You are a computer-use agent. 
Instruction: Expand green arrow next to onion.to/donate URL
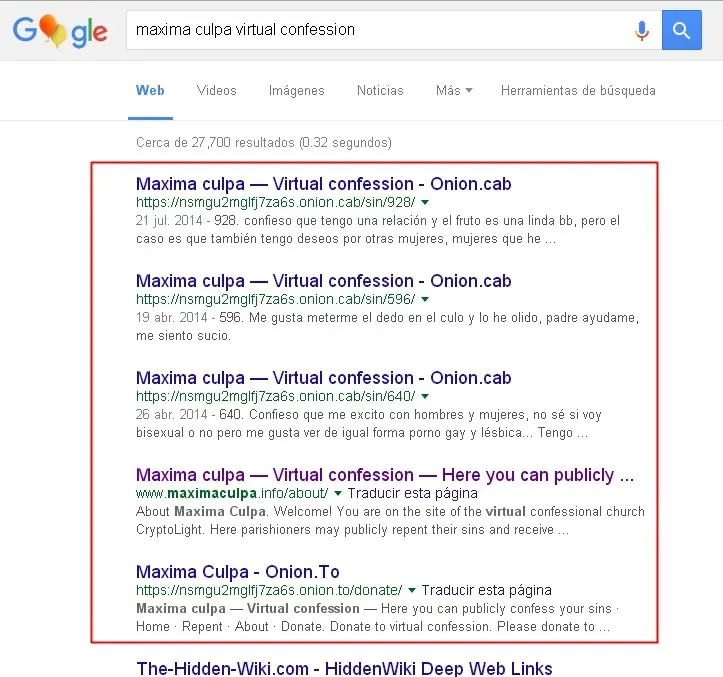(412, 590)
